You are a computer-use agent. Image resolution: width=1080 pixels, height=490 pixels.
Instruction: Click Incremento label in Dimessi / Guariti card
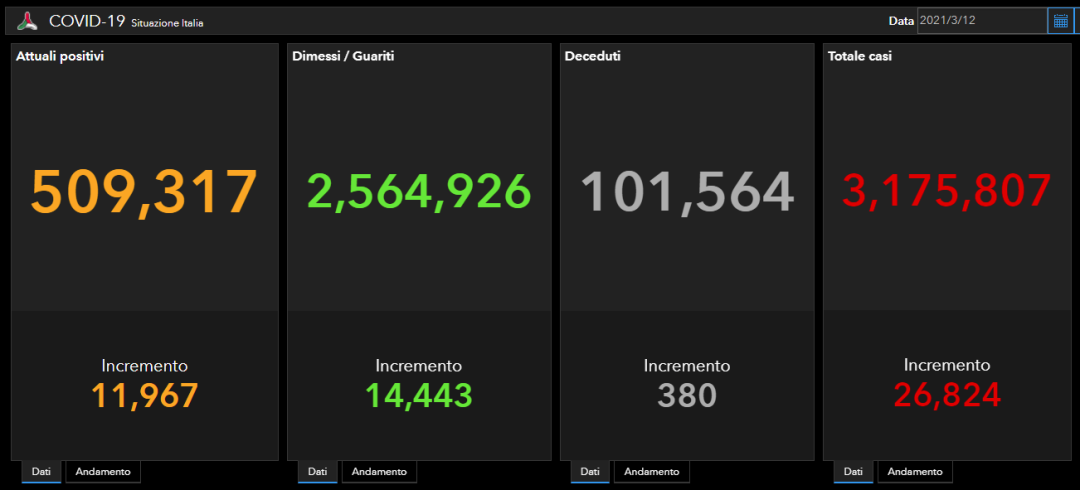coord(419,365)
